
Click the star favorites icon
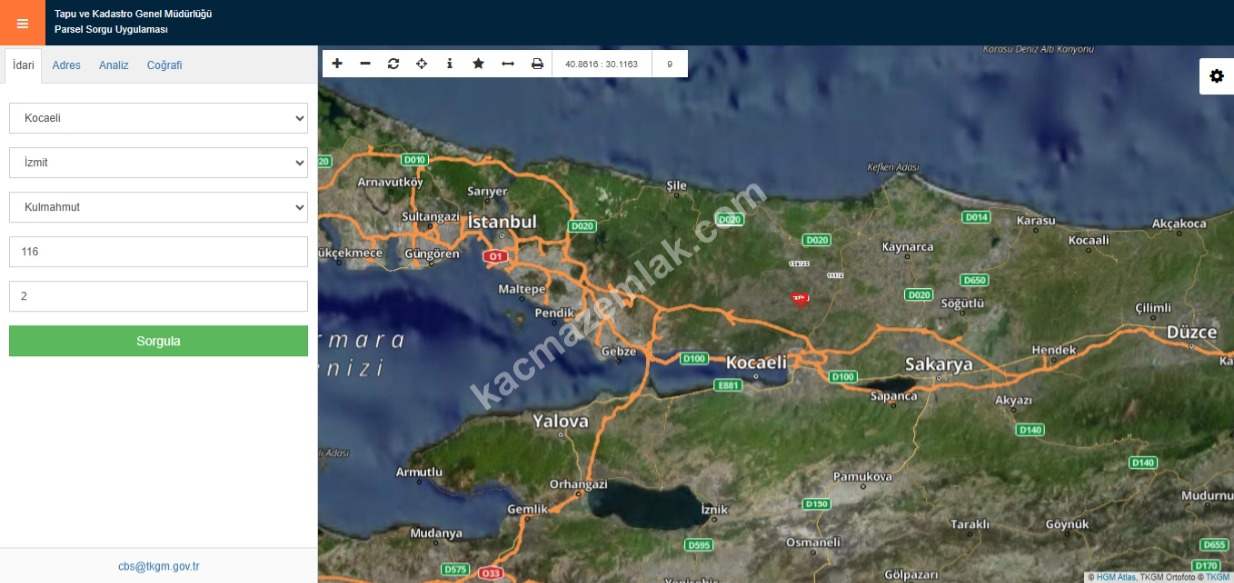click(x=478, y=64)
